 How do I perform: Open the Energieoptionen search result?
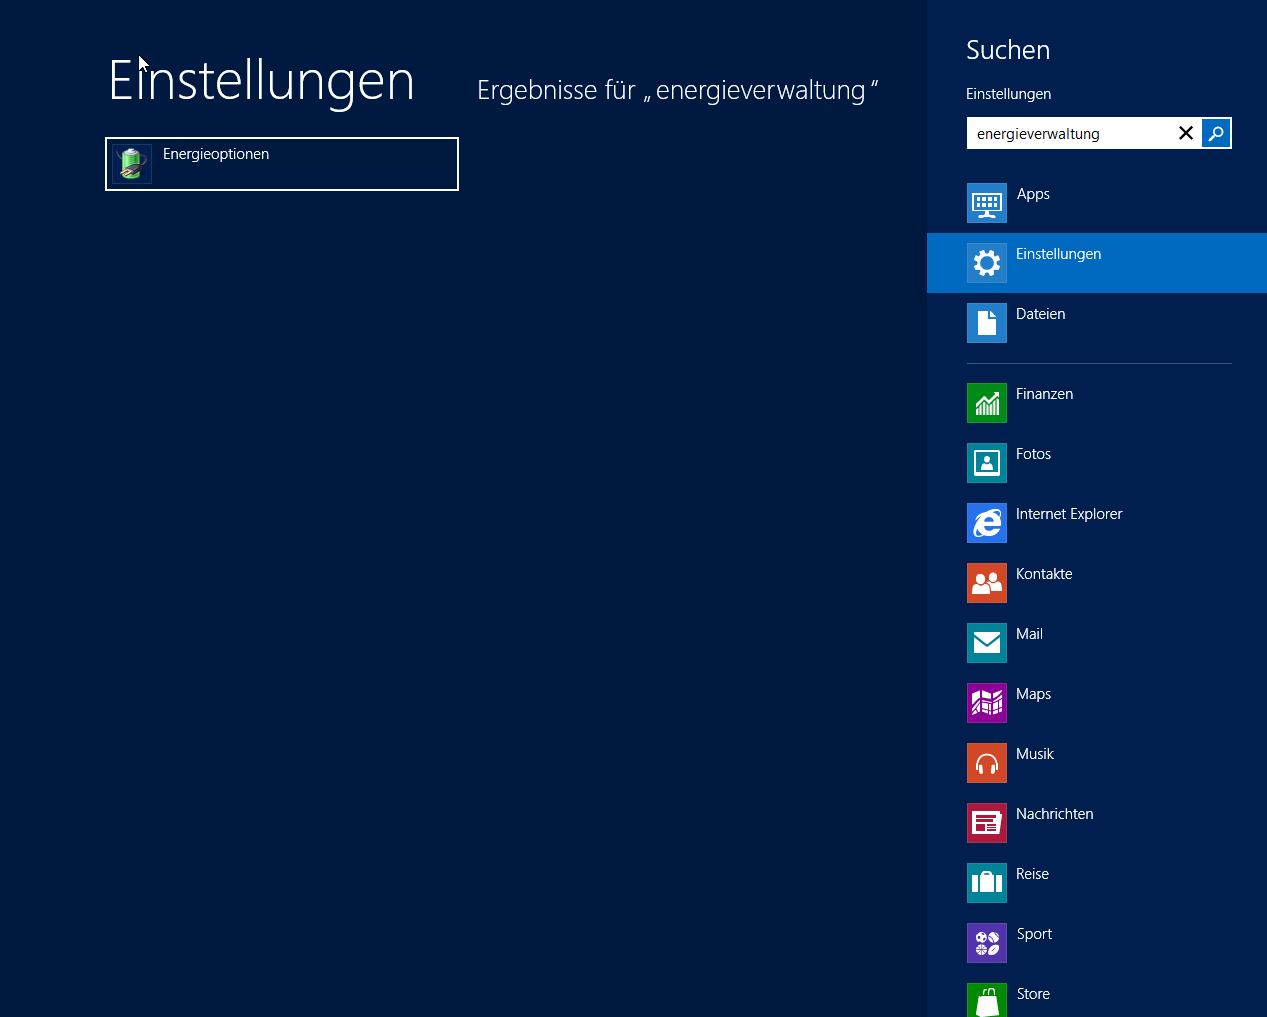[x=282, y=164]
